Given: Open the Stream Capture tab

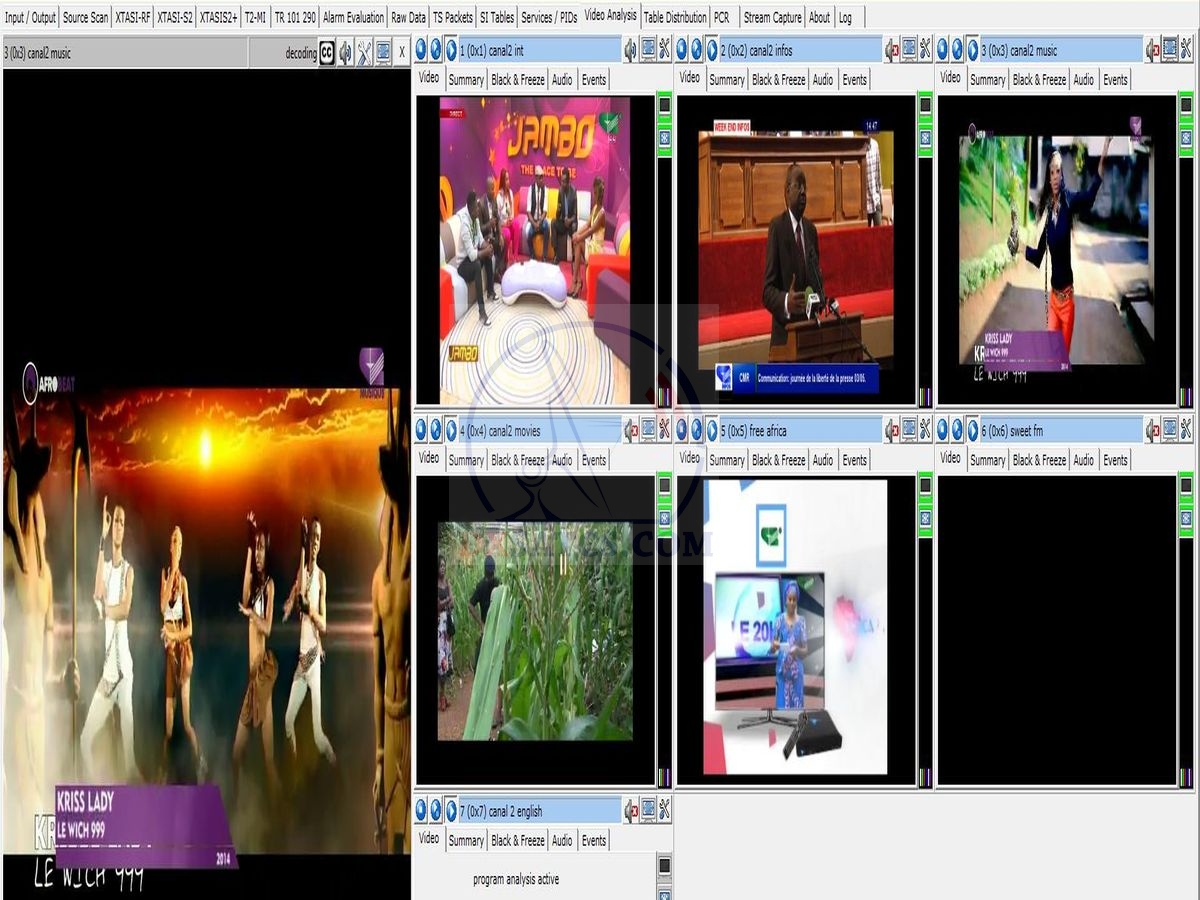Looking at the screenshot, I should pyautogui.click(x=772, y=17).
